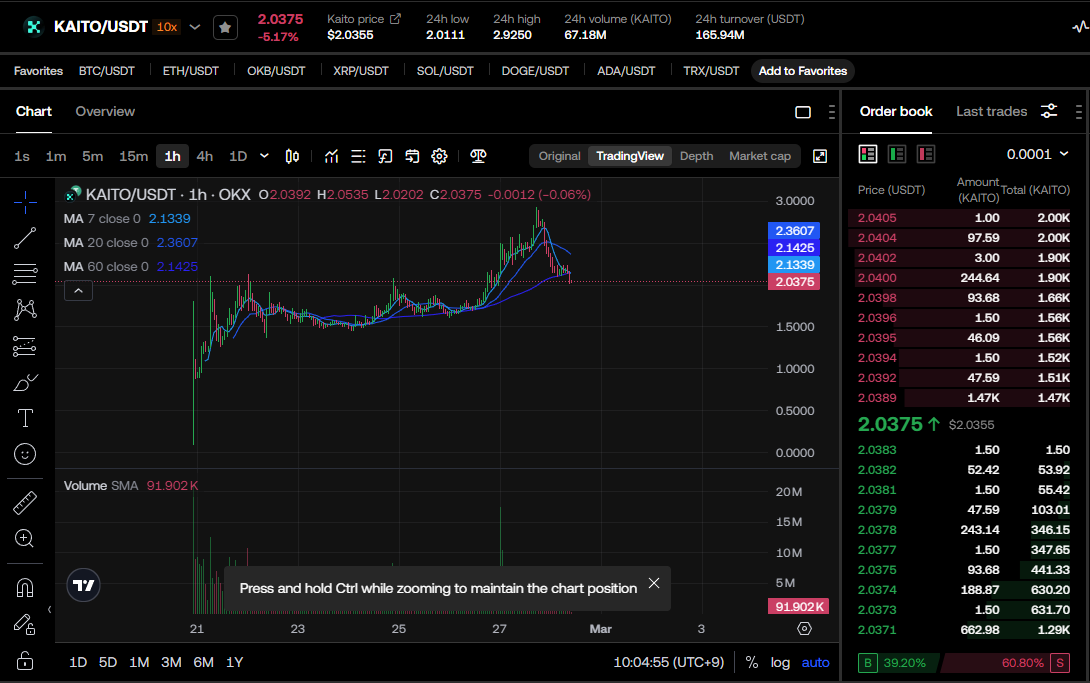
Task: Click the Add to Favorites button
Action: point(803,71)
